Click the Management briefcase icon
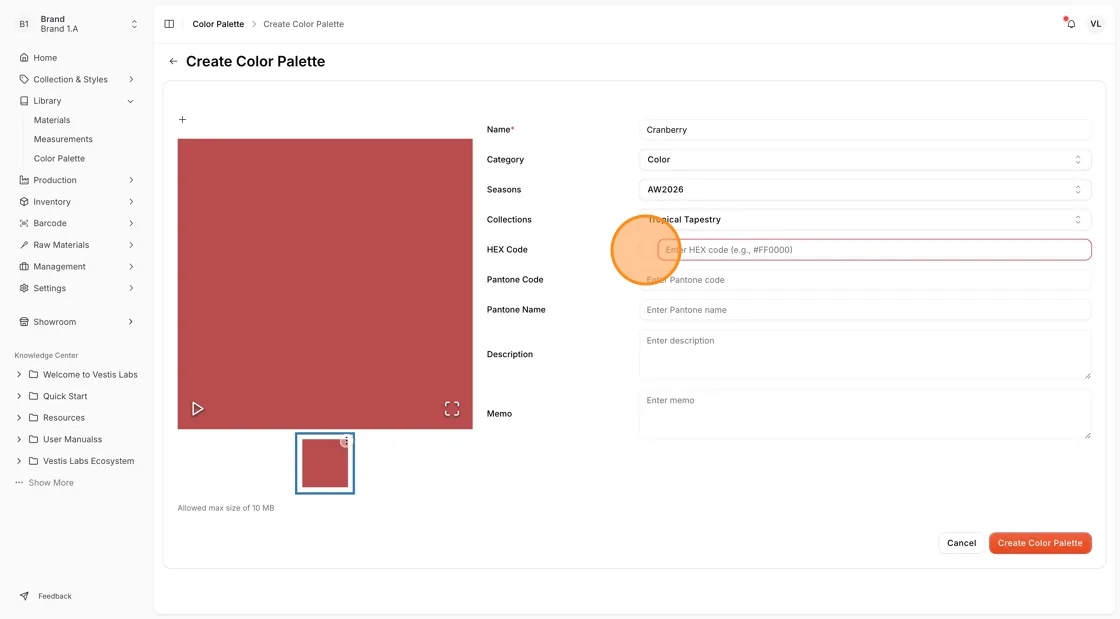The width and height of the screenshot is (1120, 619). 24,266
